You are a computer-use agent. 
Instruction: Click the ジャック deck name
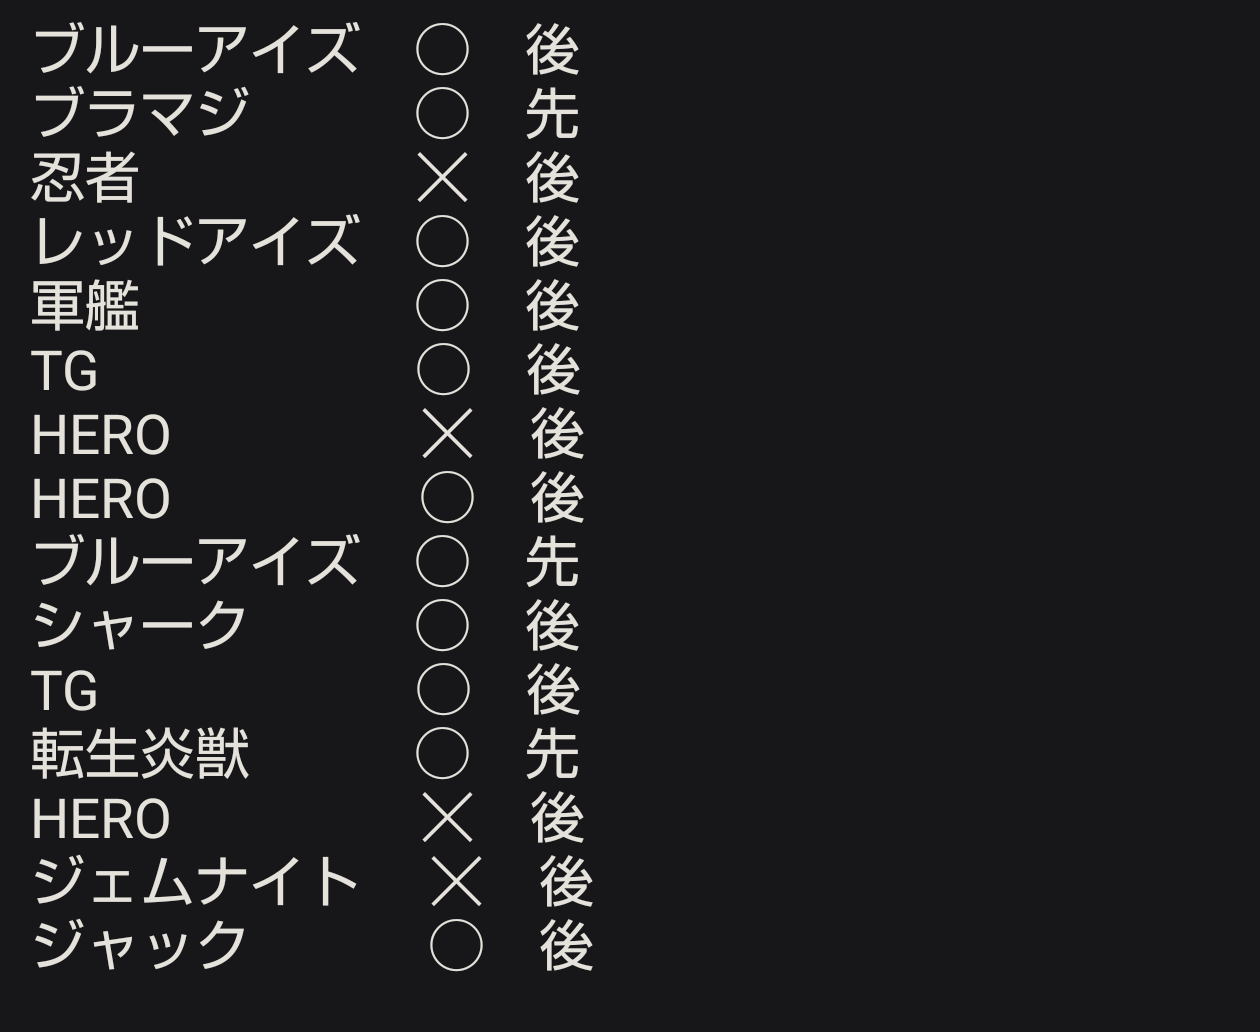[x=140, y=946]
